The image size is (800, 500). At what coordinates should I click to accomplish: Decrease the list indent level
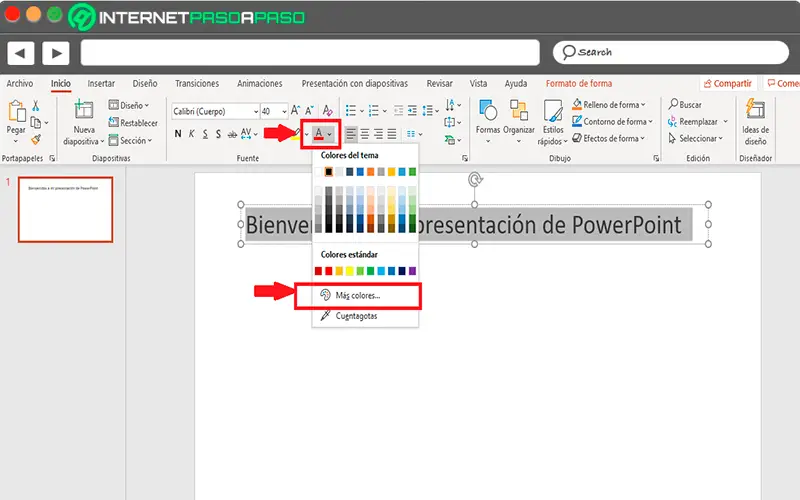398,110
